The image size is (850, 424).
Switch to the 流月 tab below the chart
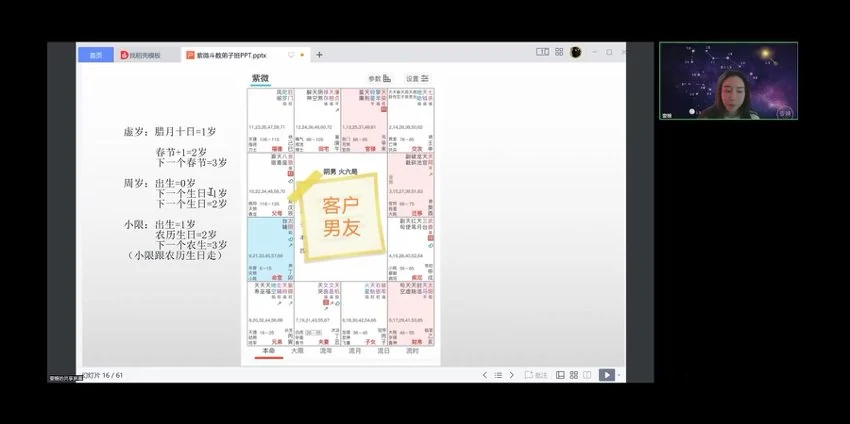point(355,351)
